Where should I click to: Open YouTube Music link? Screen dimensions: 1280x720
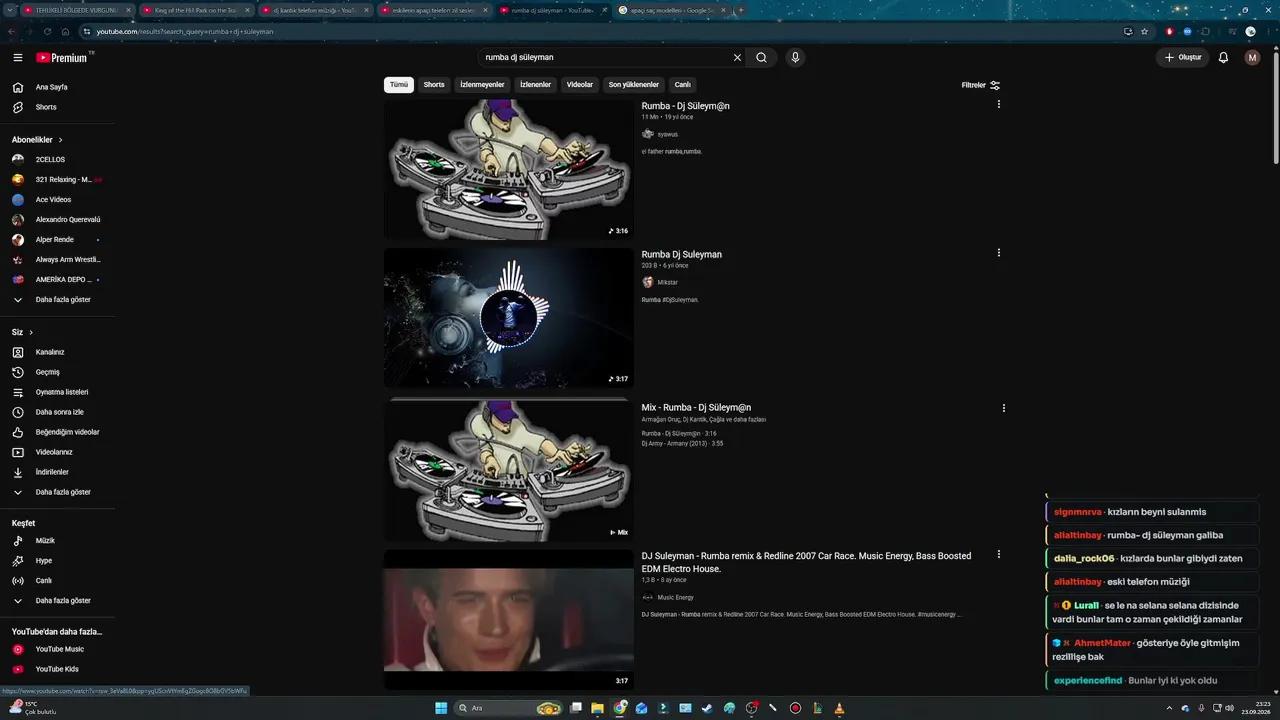point(58,649)
